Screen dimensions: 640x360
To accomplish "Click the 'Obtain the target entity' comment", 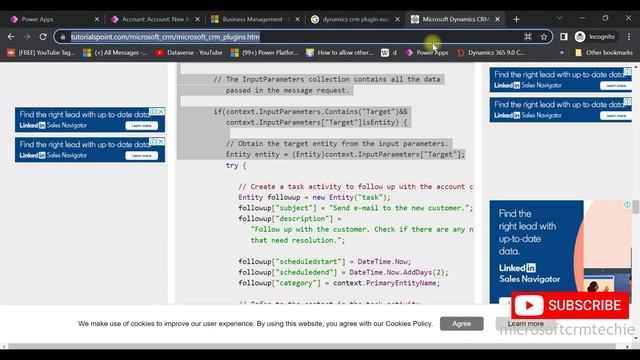I will click(337, 143).
